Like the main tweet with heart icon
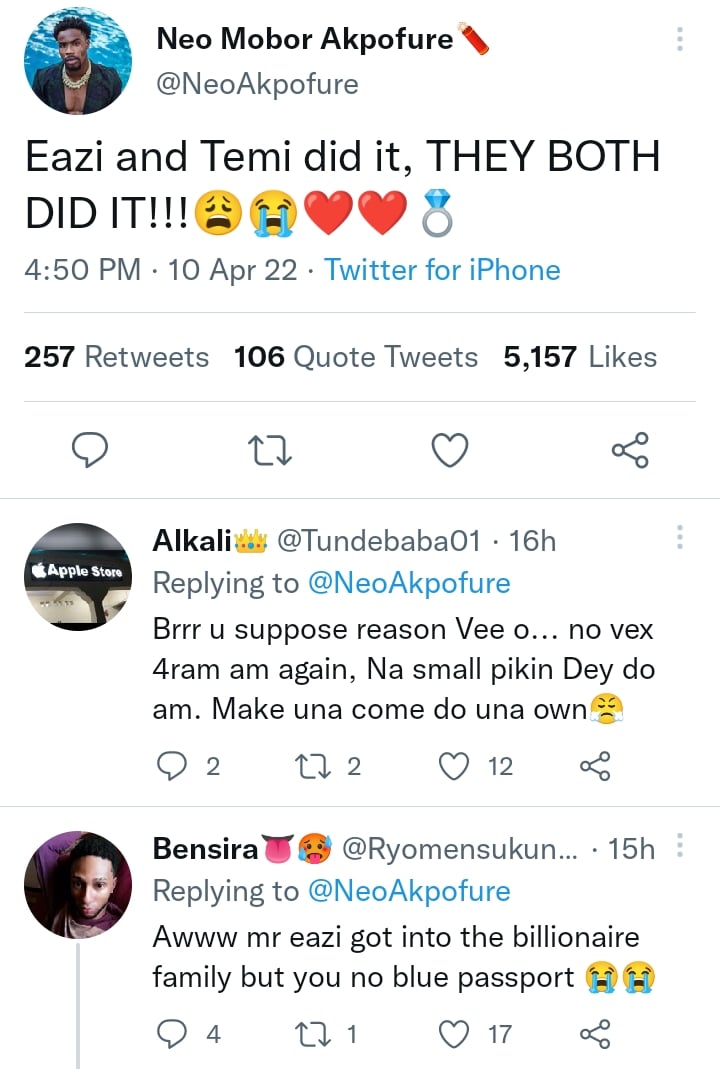 click(450, 451)
